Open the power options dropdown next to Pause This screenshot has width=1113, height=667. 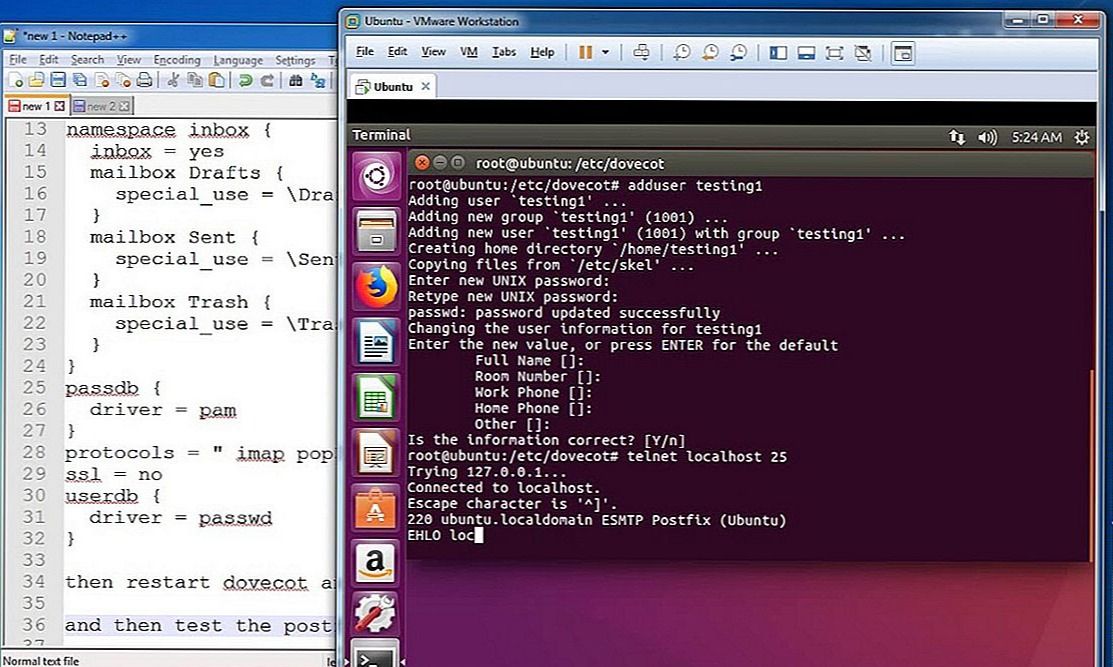pyautogui.click(x=605, y=53)
